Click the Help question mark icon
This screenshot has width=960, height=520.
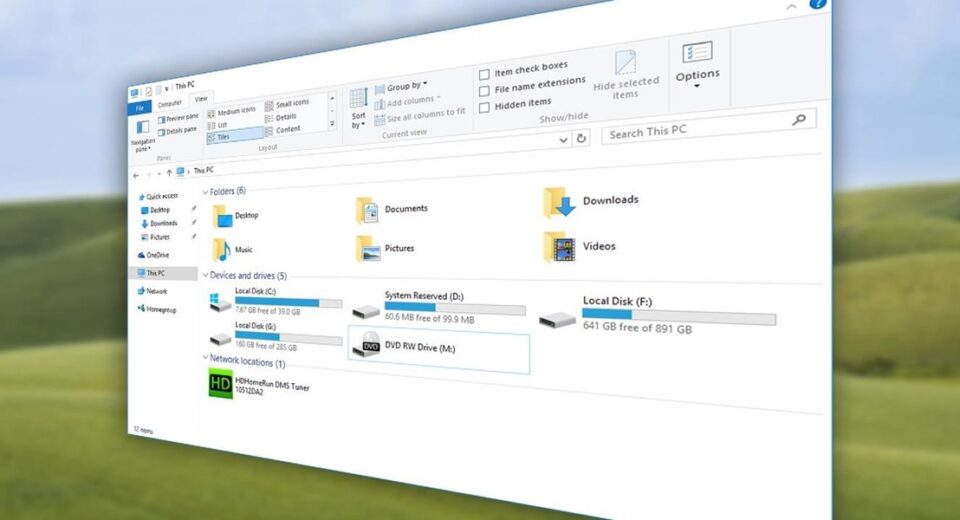(x=818, y=4)
